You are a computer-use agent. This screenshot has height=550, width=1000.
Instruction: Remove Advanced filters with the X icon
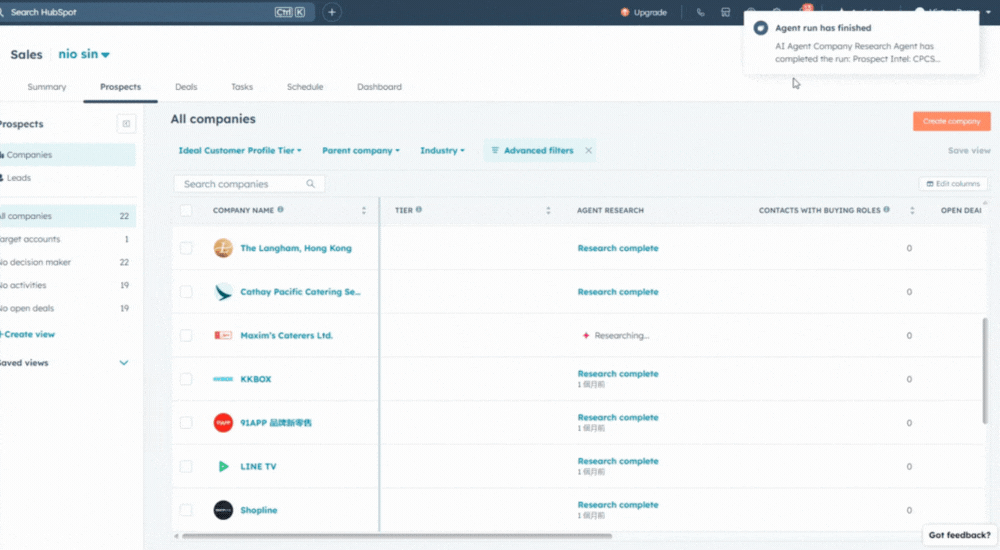[x=588, y=151]
